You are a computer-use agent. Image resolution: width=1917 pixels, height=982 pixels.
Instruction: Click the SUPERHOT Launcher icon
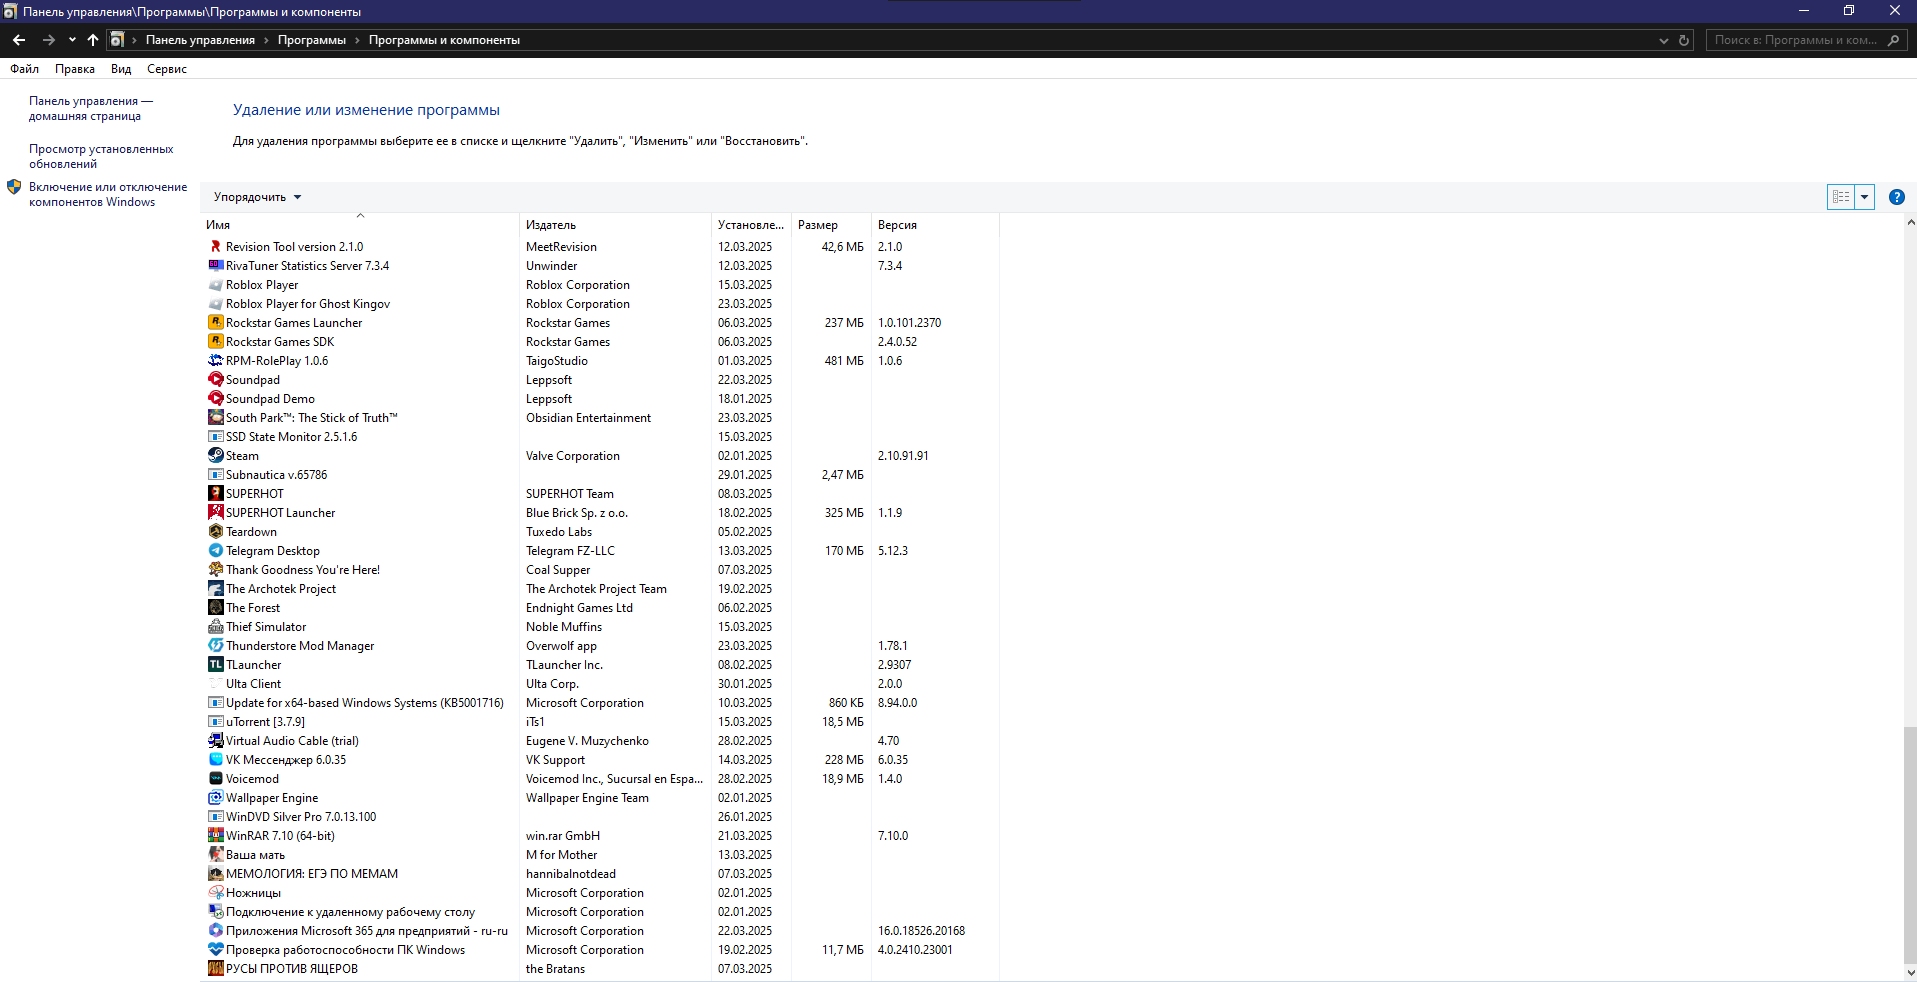click(x=215, y=512)
